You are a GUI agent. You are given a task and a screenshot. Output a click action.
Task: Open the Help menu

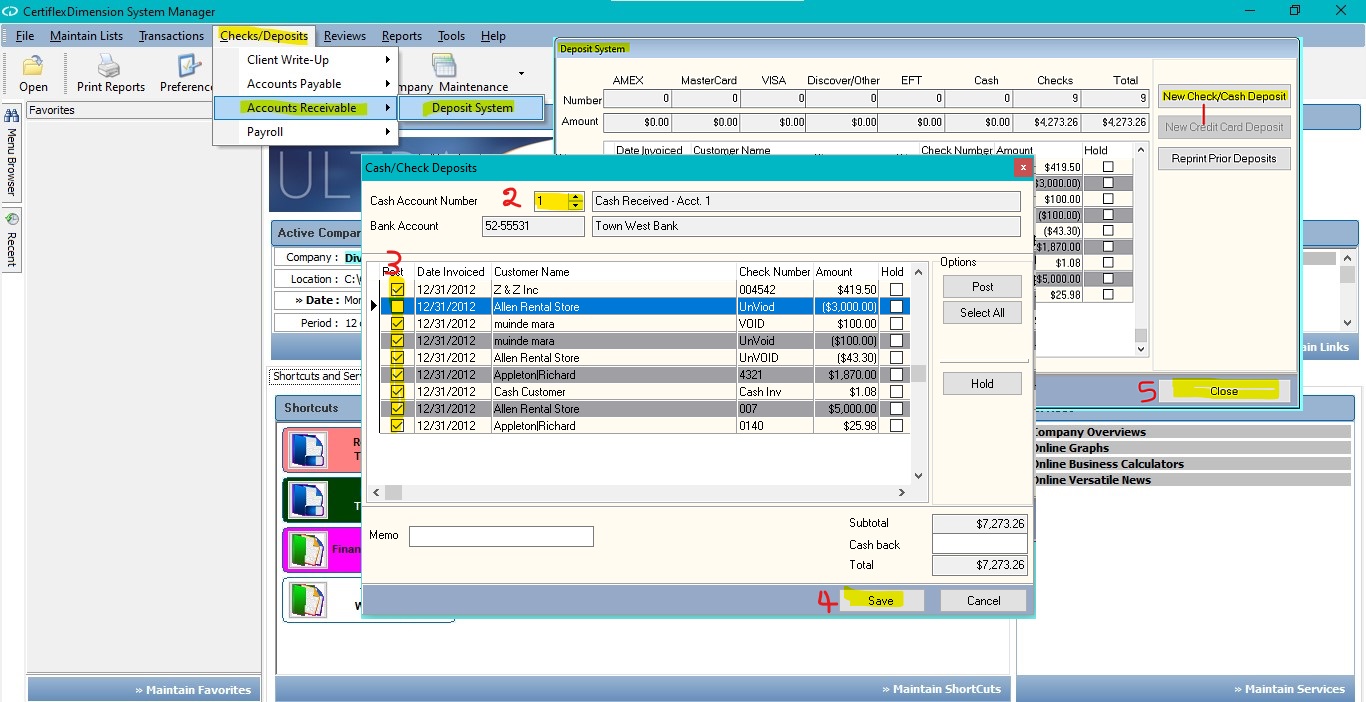pos(493,36)
